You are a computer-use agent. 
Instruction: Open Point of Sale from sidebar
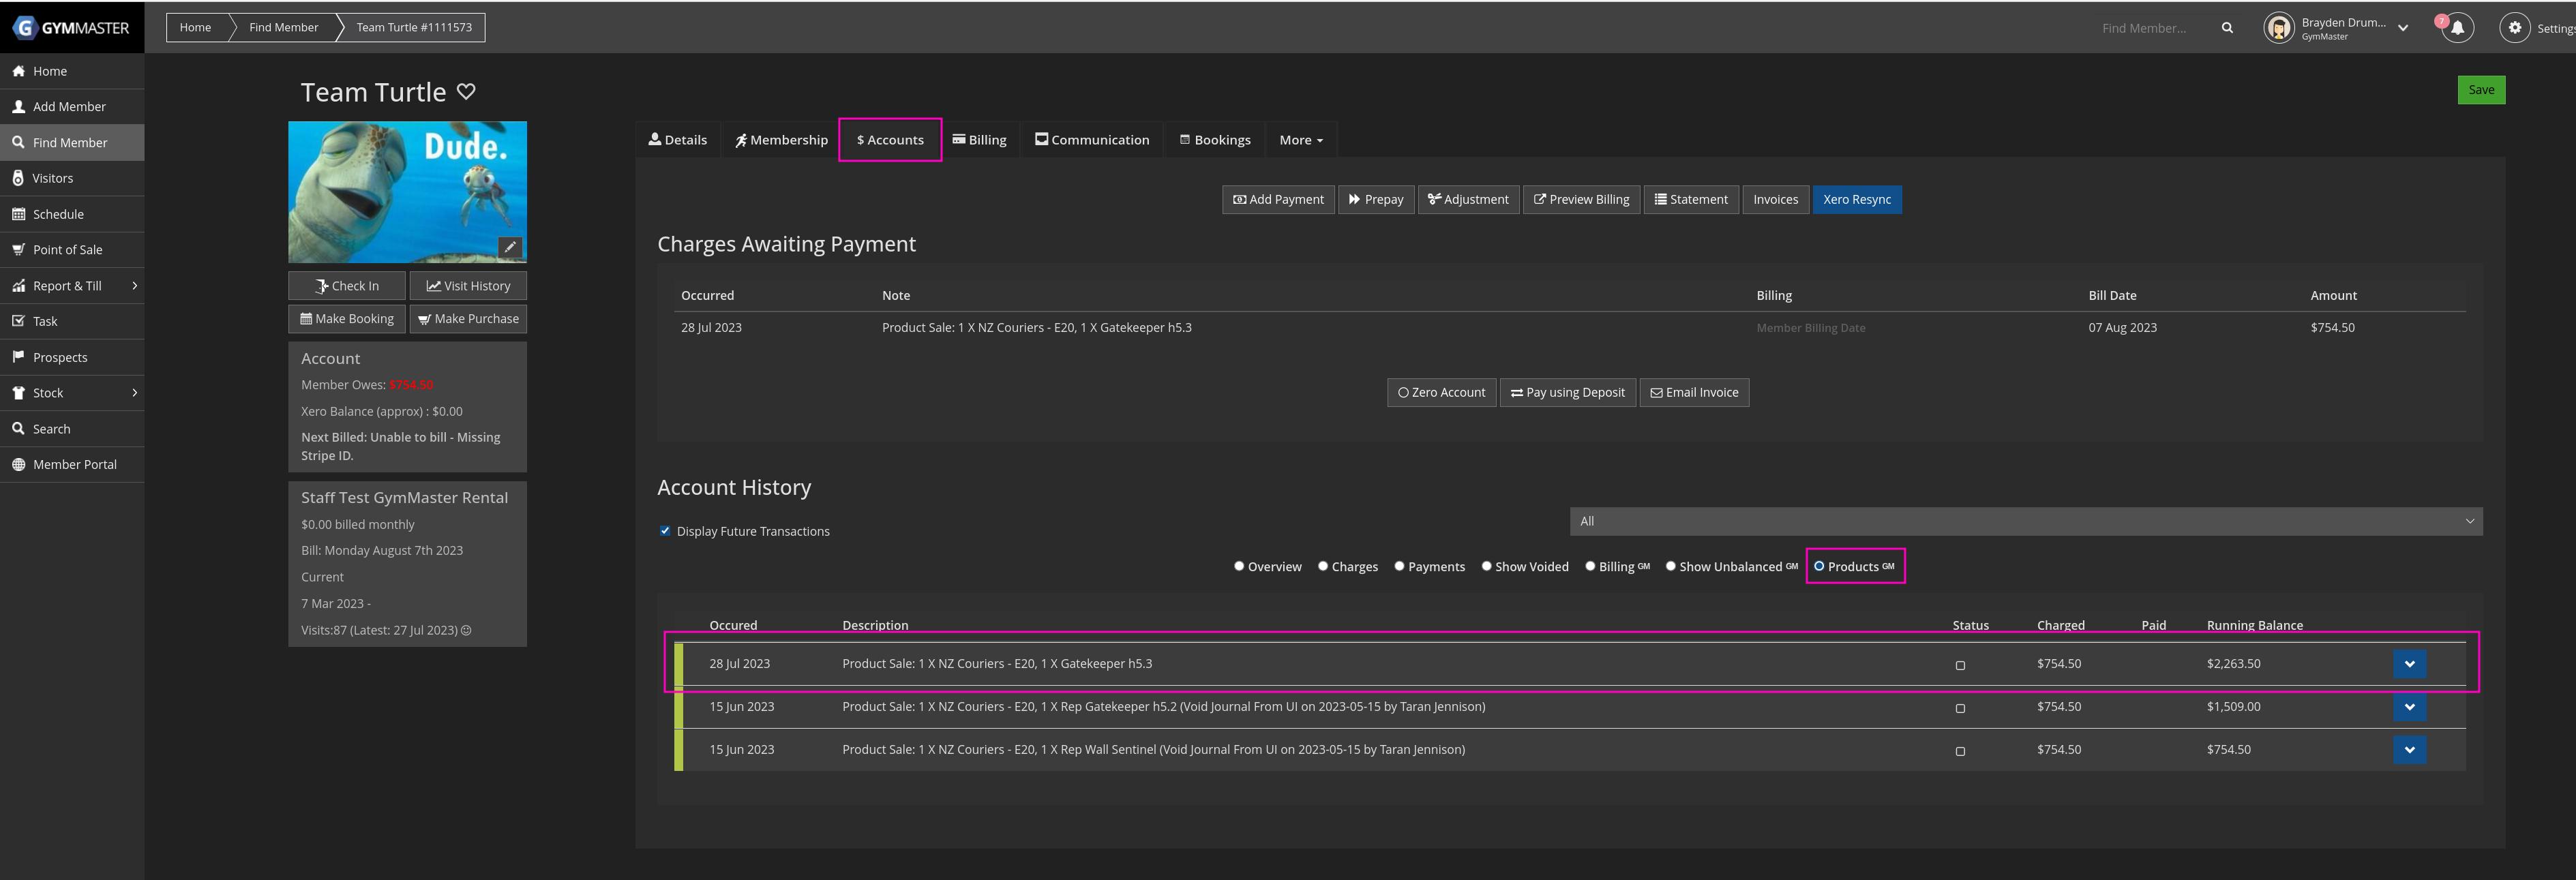click(x=67, y=249)
